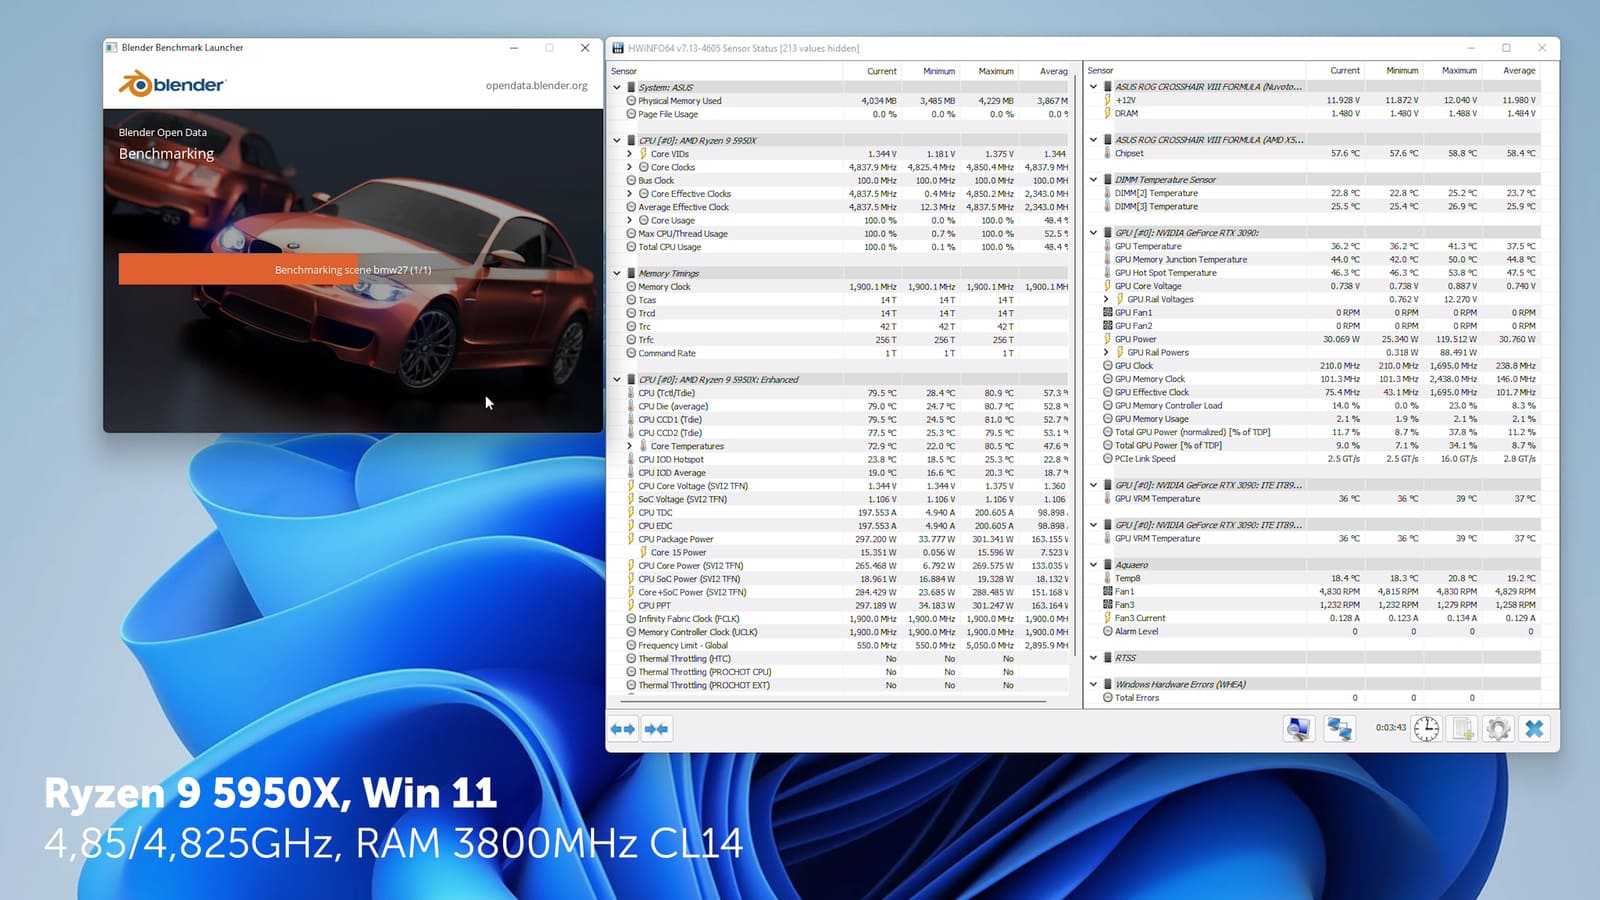Click the Blender logo
The image size is (1600, 900).
point(172,85)
